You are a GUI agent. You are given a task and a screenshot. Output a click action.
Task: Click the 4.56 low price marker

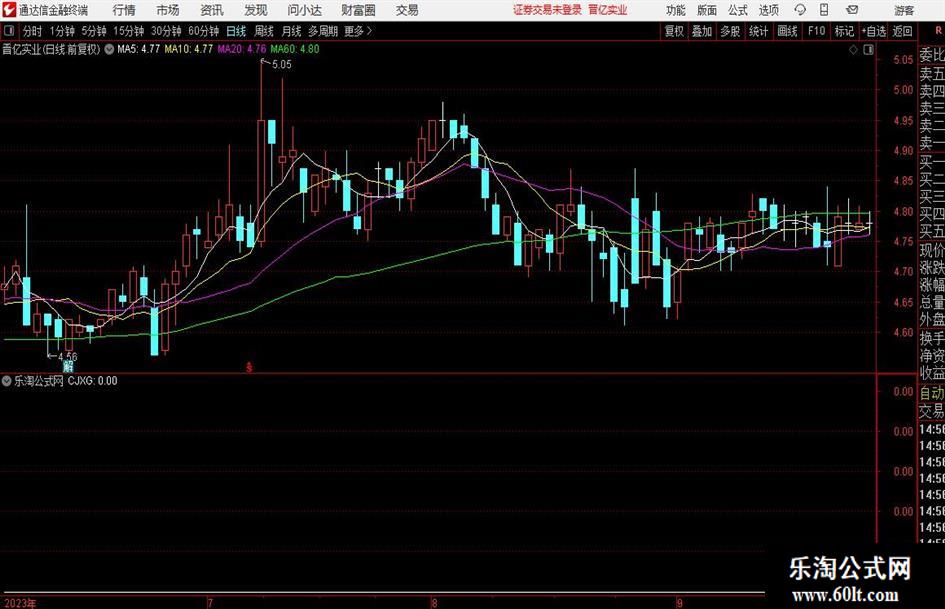(x=68, y=356)
